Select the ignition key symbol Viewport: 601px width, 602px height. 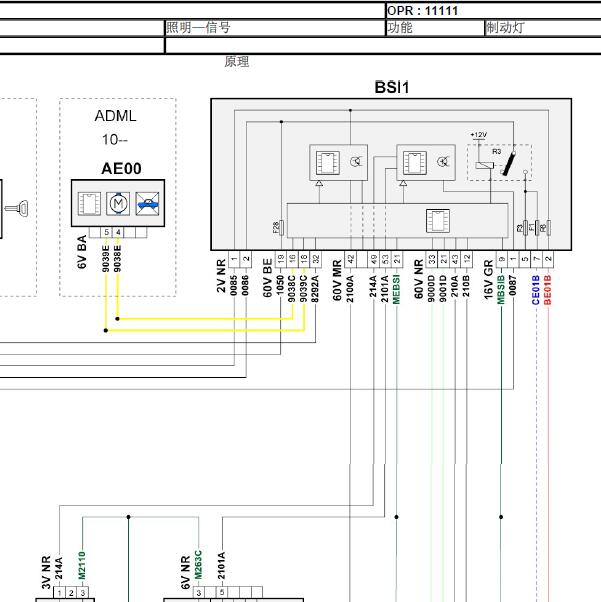click(17, 208)
